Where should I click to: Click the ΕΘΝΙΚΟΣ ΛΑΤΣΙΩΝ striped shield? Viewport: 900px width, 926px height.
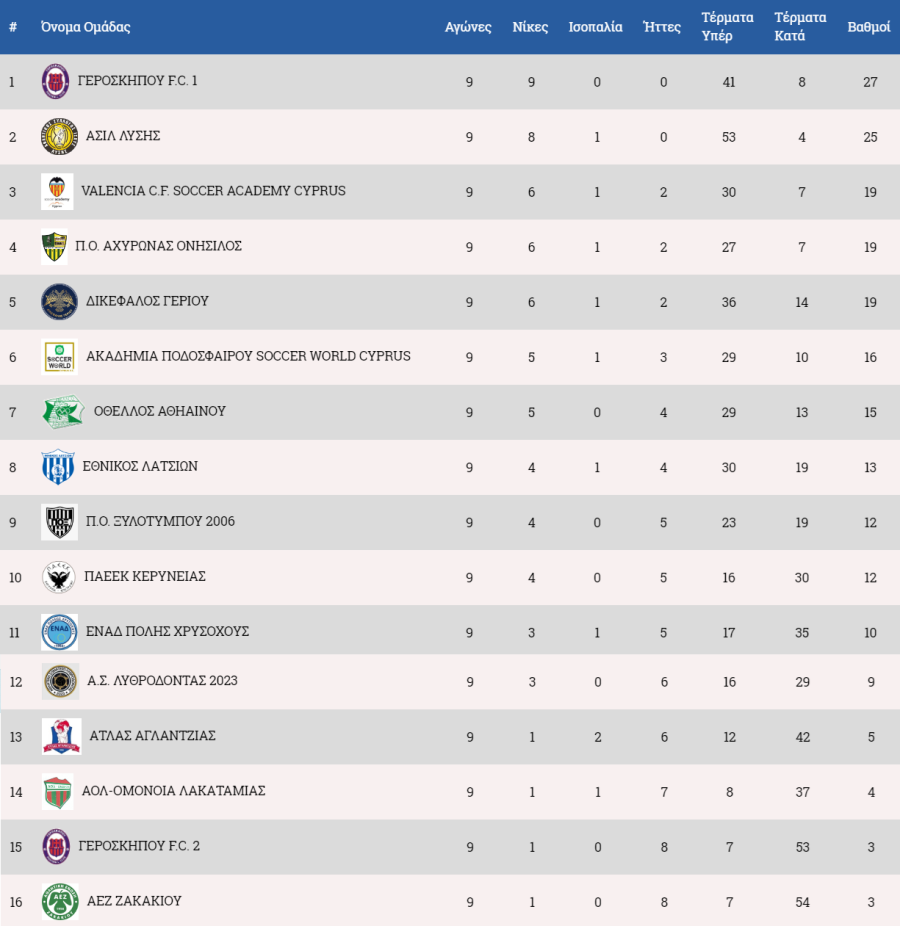pos(58,467)
